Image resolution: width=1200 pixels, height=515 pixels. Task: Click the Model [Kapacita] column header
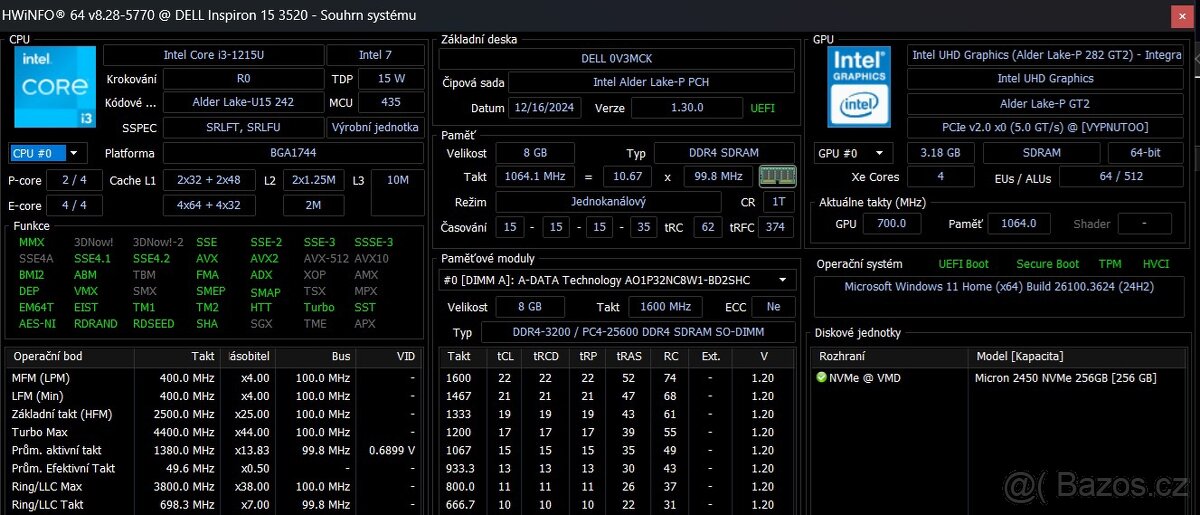pyautogui.click(x=1019, y=356)
